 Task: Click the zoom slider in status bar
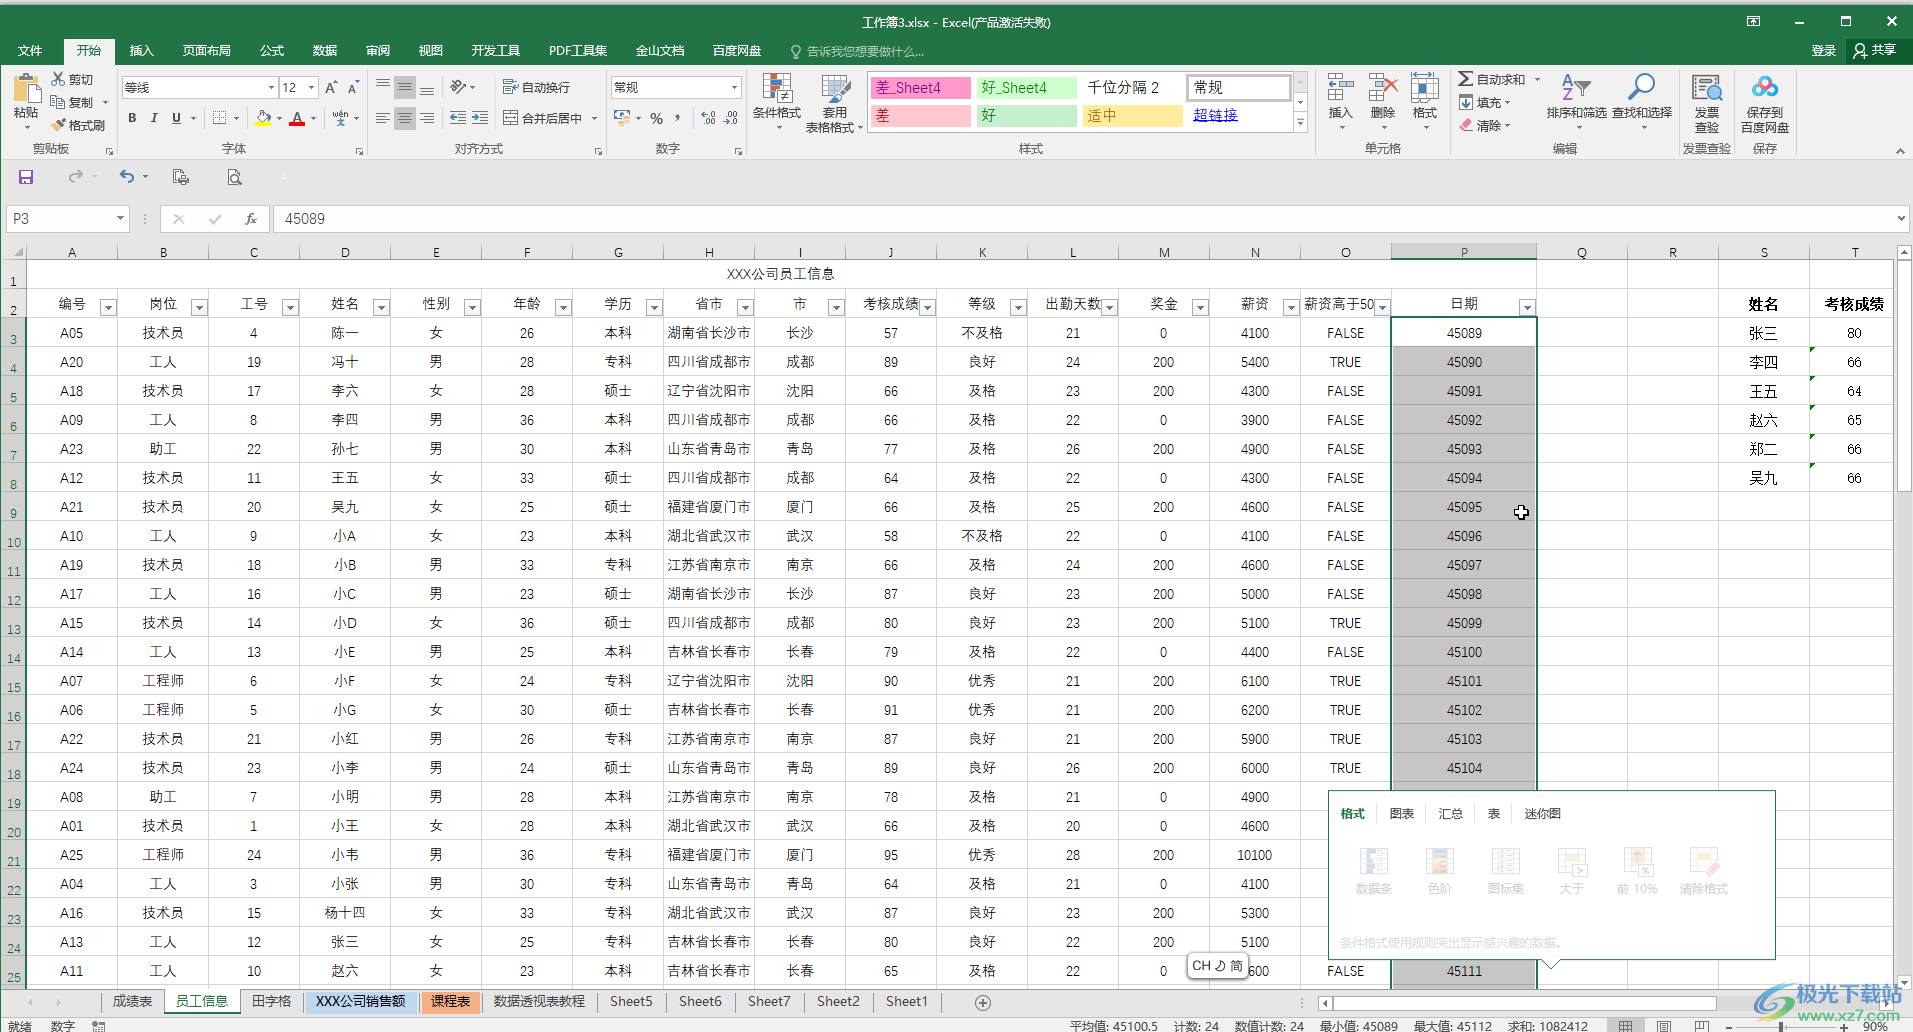point(1781,1026)
